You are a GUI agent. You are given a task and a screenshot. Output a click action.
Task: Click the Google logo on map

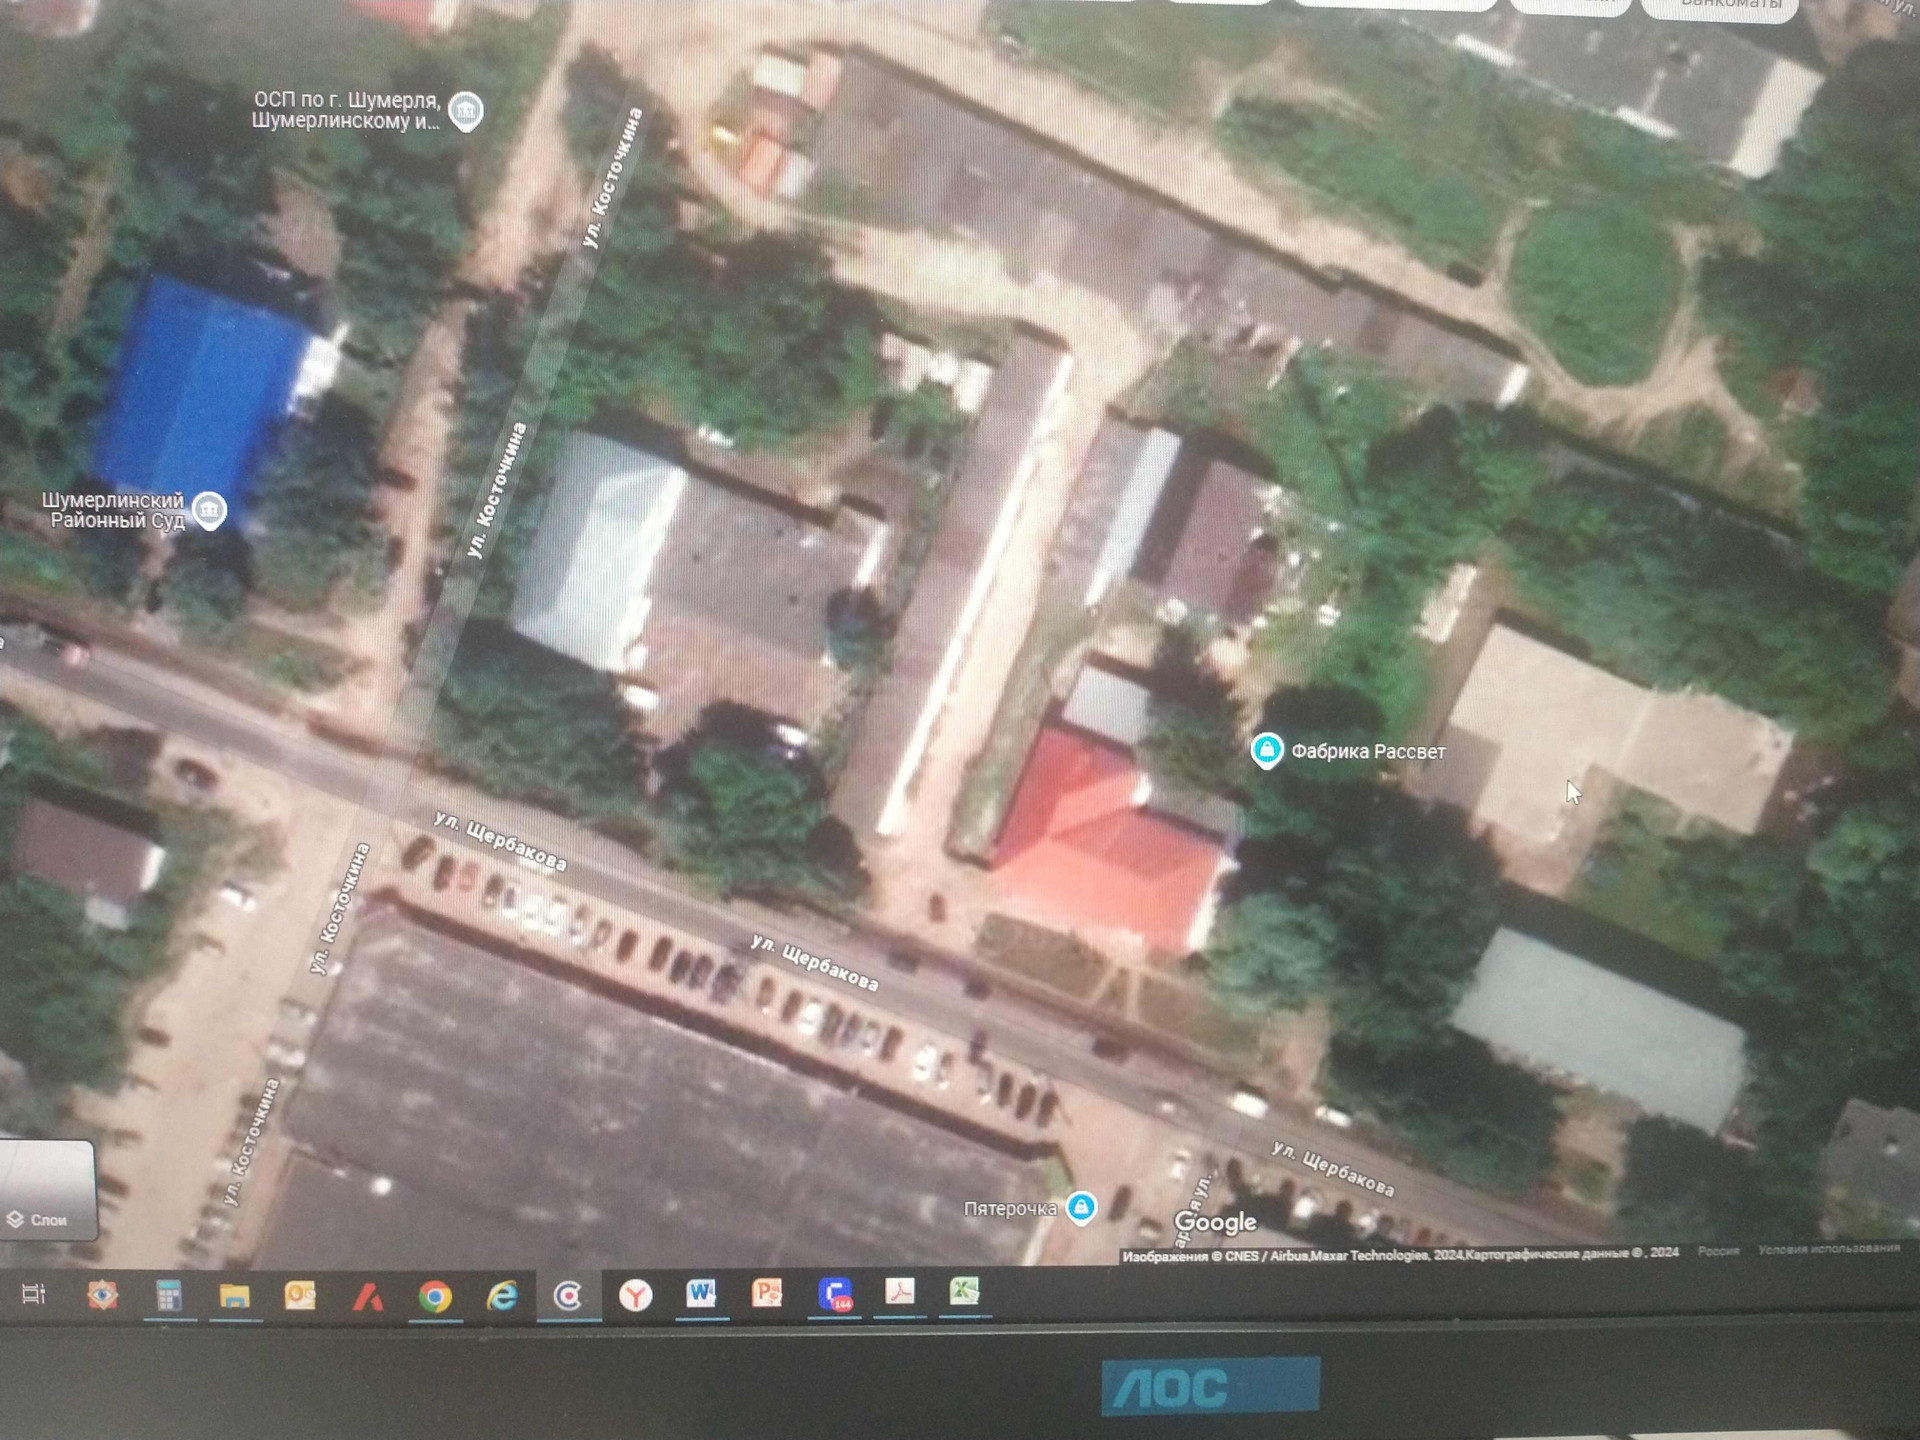point(1215,1222)
